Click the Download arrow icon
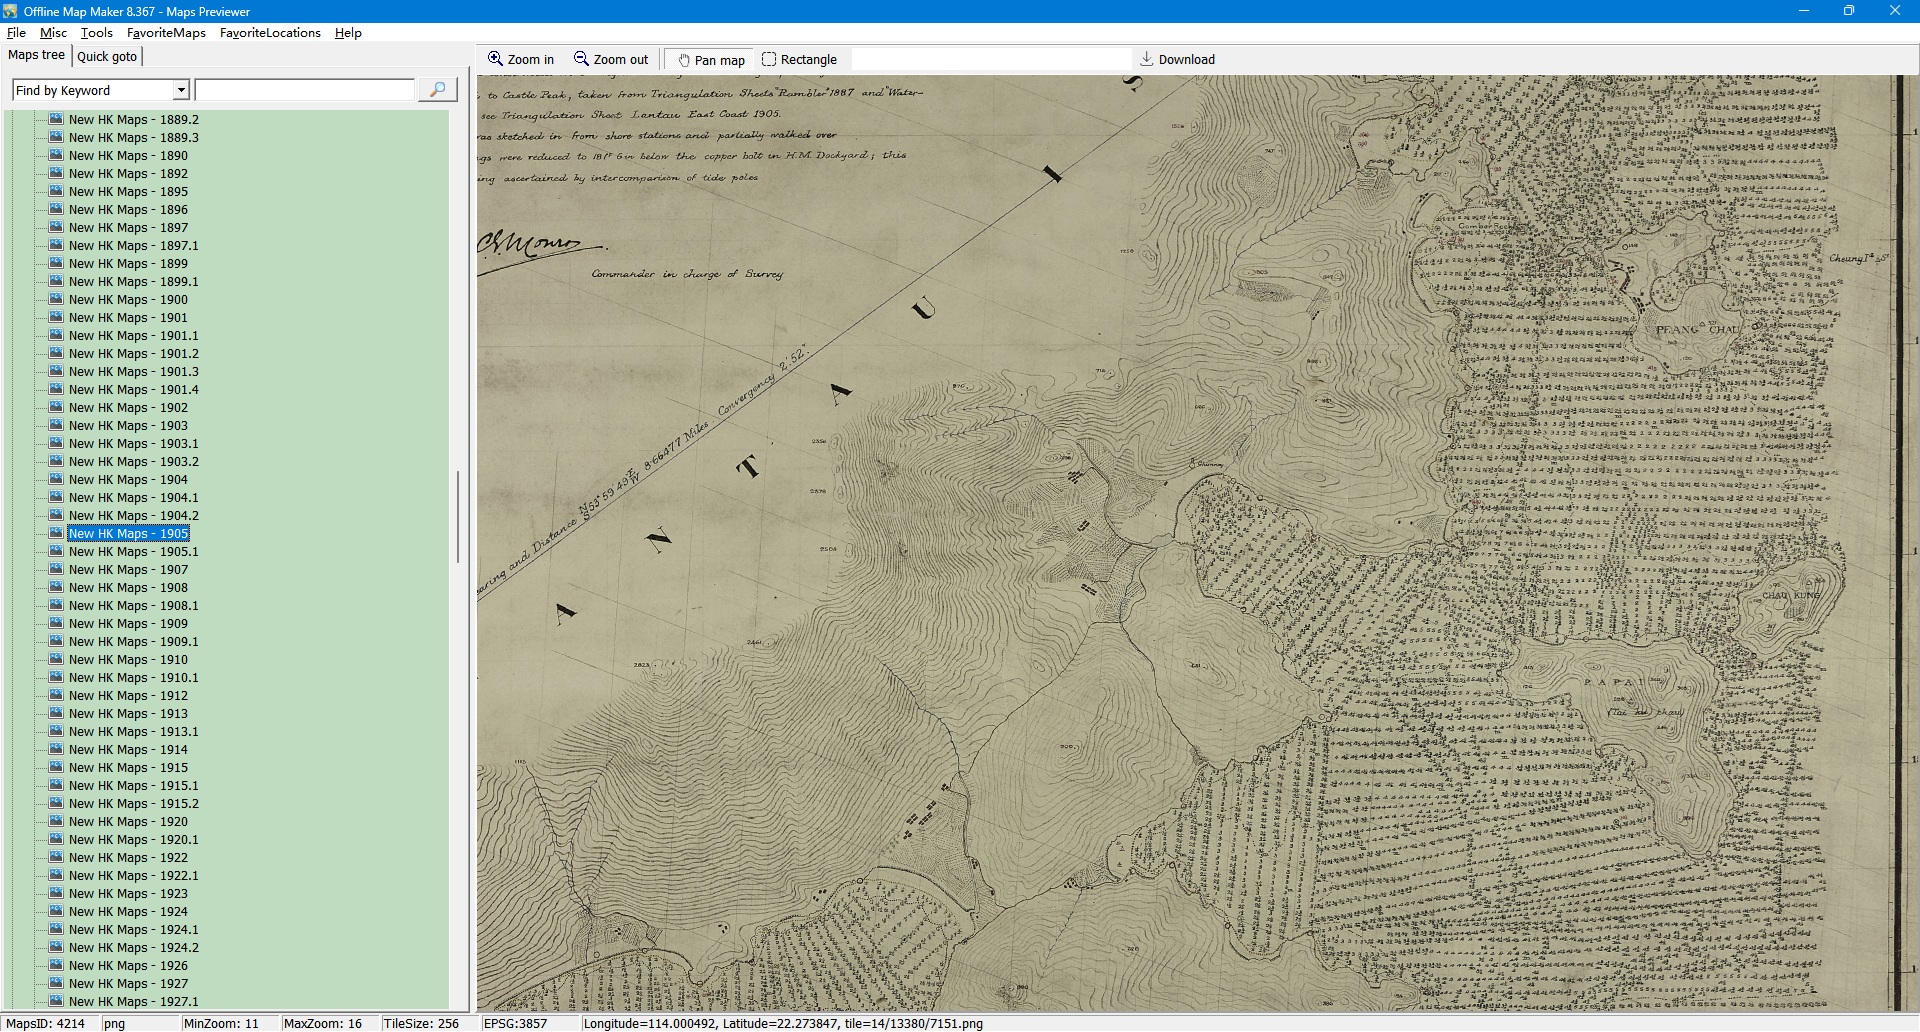Screen dimensions: 1920x1032 point(1147,59)
